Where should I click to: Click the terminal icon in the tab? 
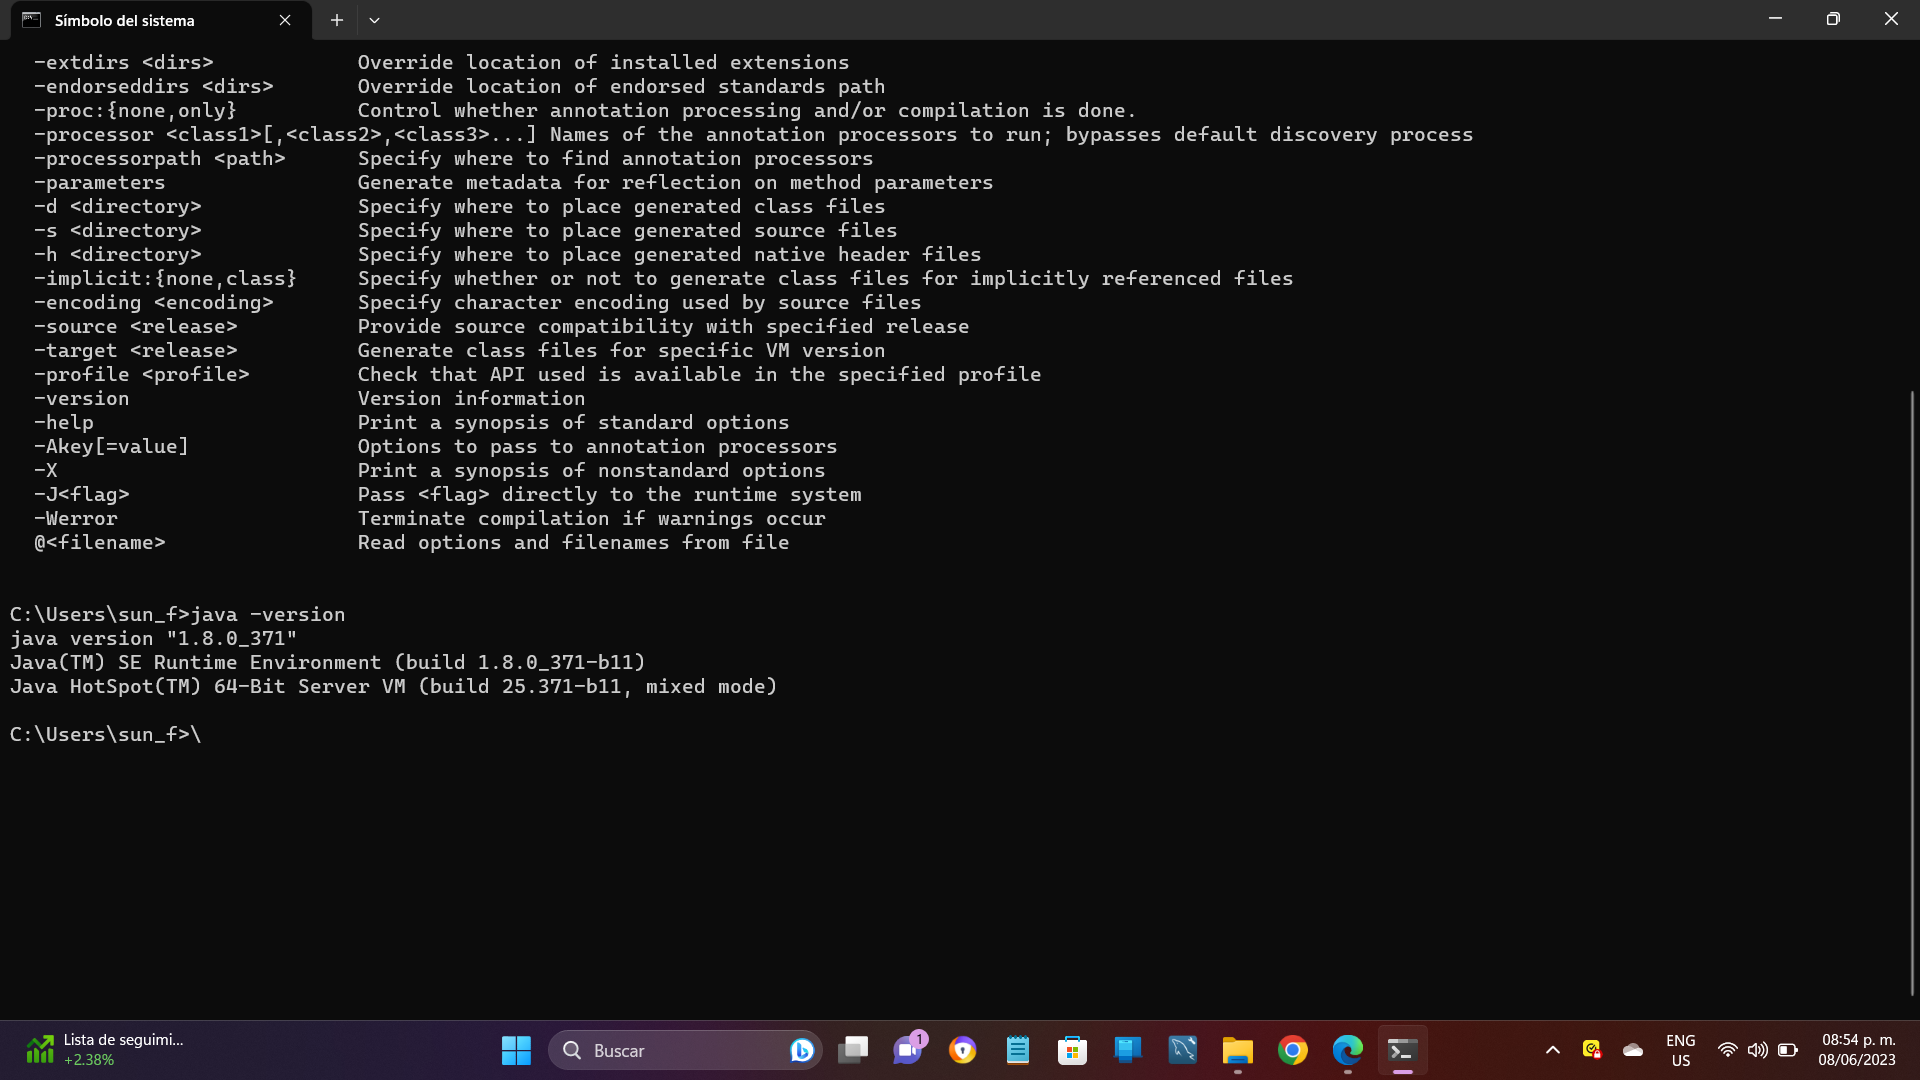click(x=32, y=20)
